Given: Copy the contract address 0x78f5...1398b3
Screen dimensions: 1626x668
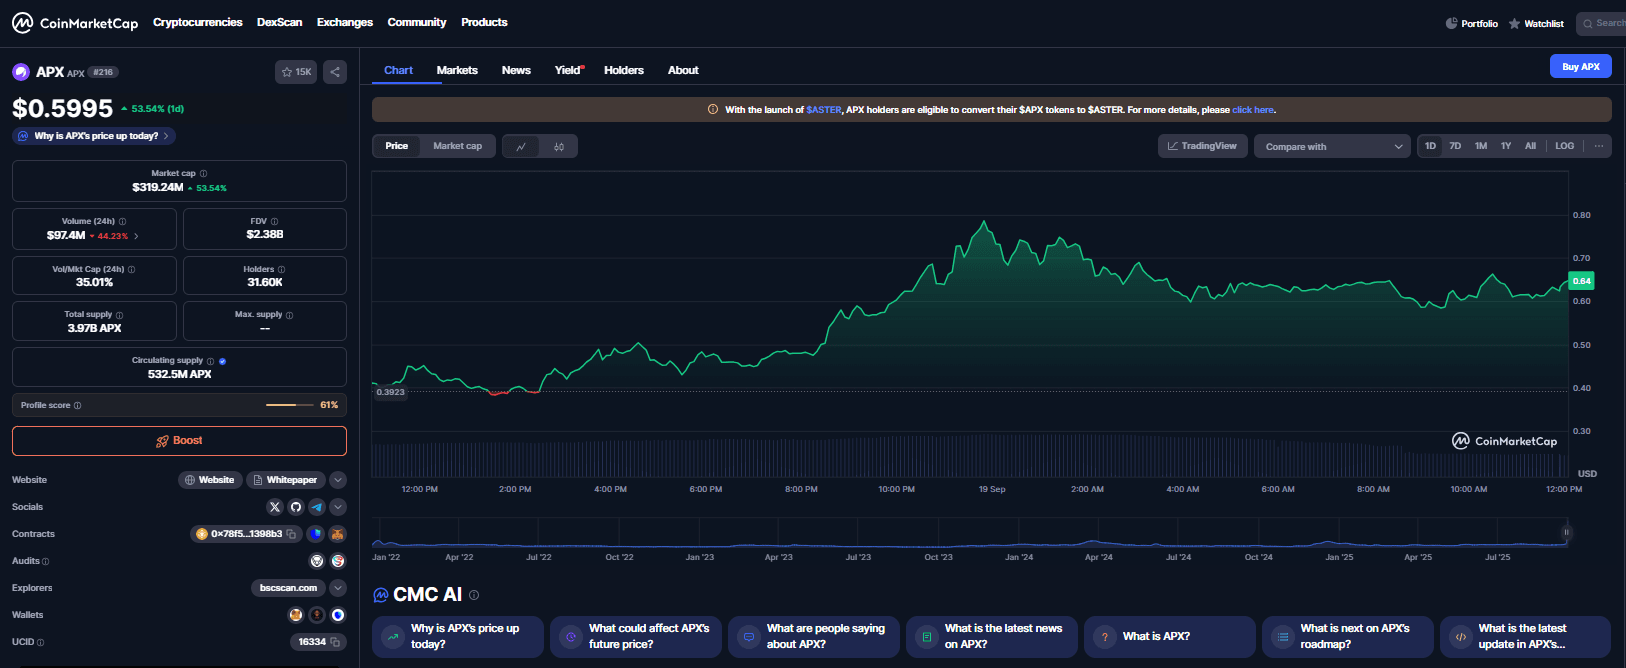Looking at the screenshot, I should (x=291, y=534).
